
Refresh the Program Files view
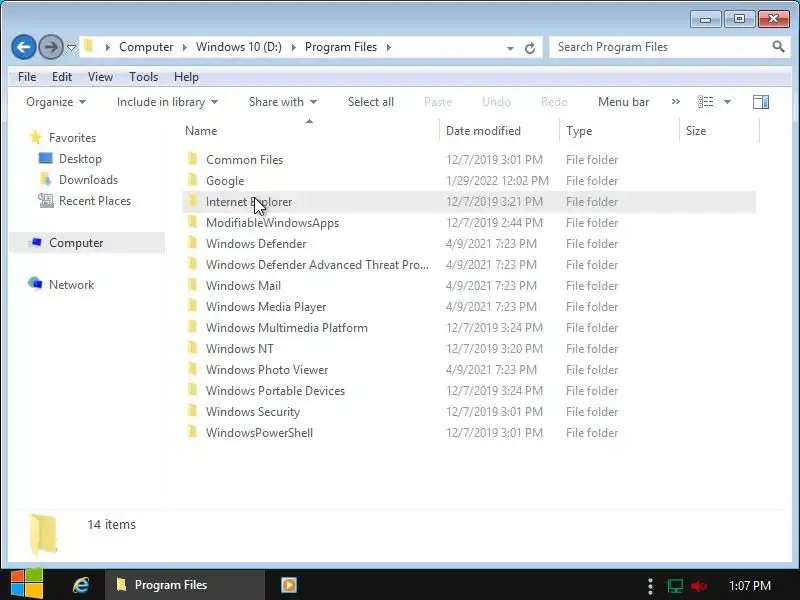[x=530, y=48]
